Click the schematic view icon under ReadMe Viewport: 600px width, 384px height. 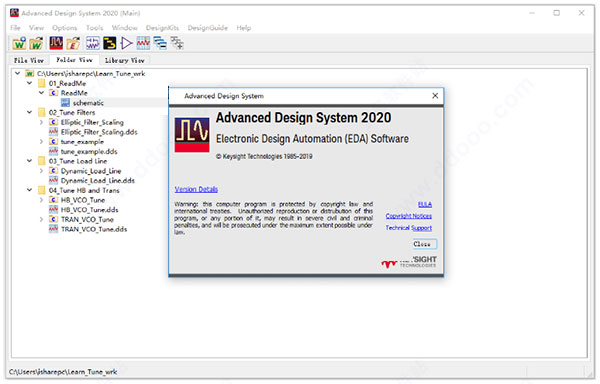(x=65, y=103)
